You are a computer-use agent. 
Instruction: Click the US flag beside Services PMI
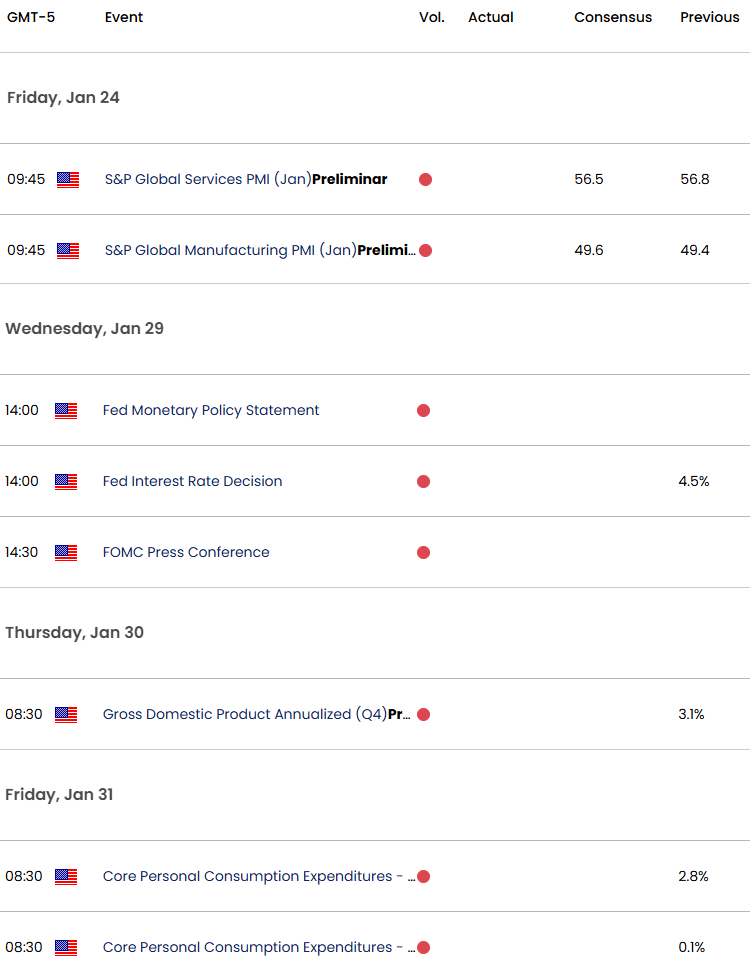pos(68,179)
